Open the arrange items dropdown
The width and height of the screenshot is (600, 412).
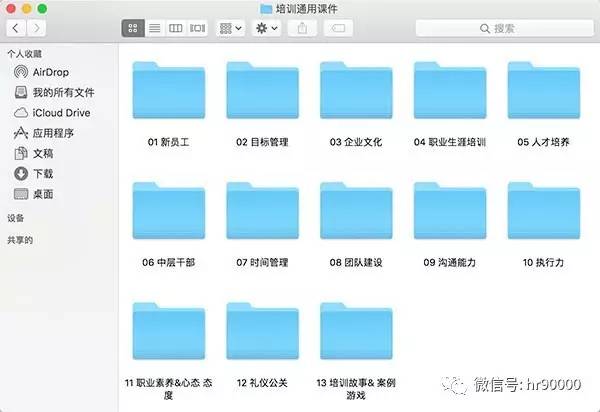tap(230, 29)
